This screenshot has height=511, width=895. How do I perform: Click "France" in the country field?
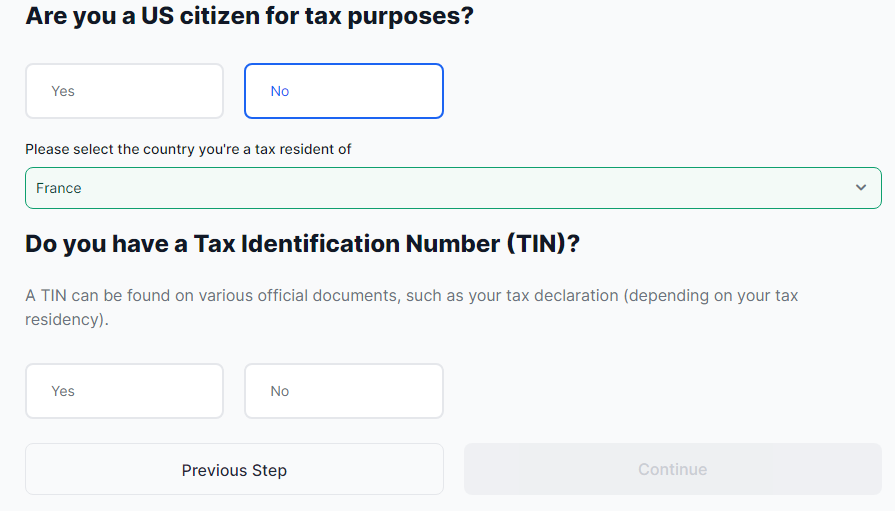click(59, 188)
